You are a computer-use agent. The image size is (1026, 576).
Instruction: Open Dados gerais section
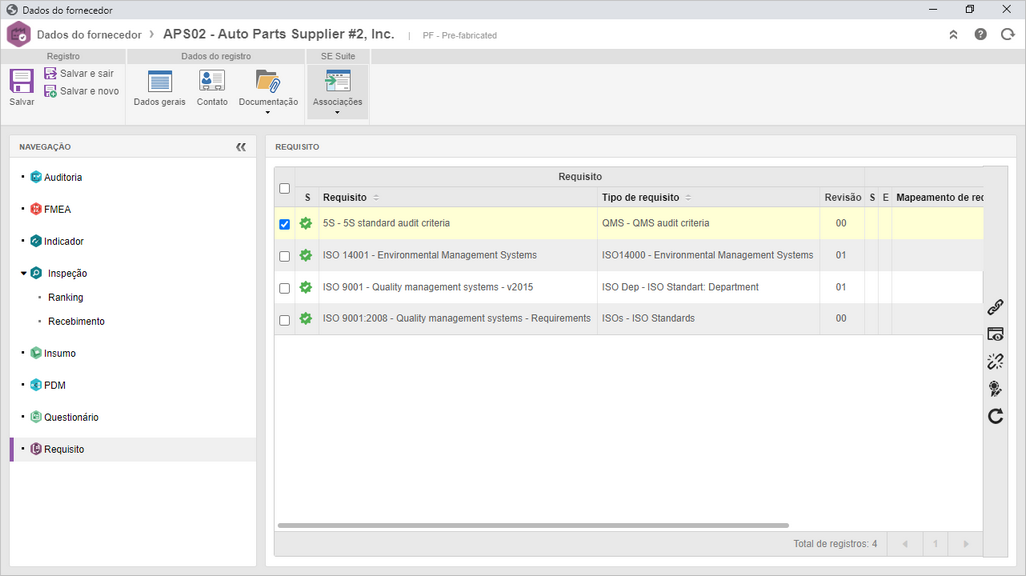[x=160, y=88]
